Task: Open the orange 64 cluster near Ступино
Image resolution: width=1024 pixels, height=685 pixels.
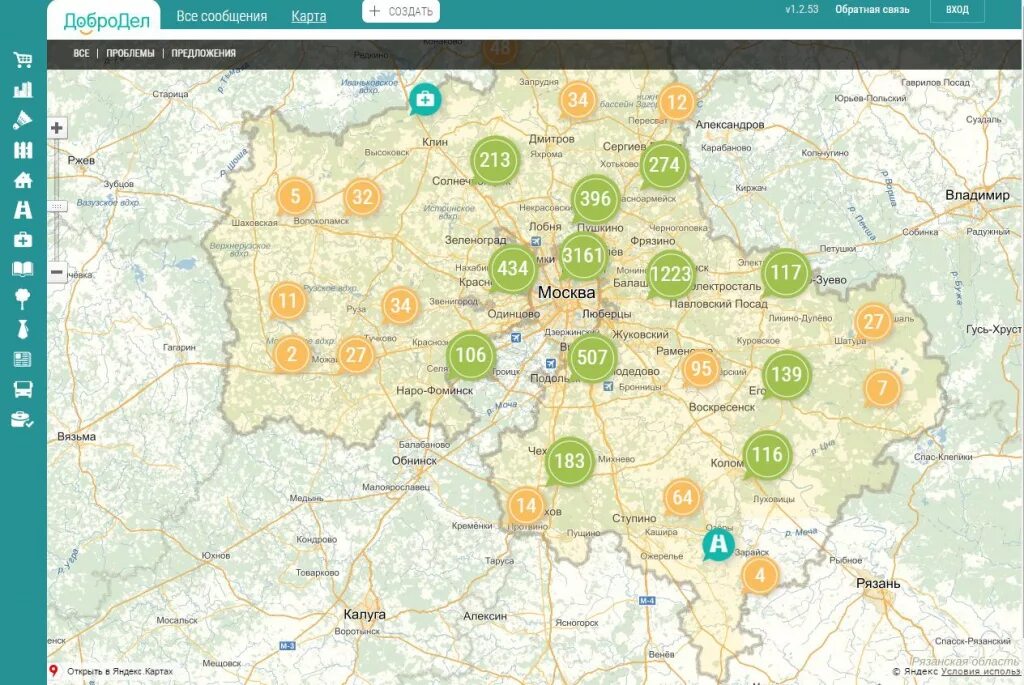Action: coord(682,498)
